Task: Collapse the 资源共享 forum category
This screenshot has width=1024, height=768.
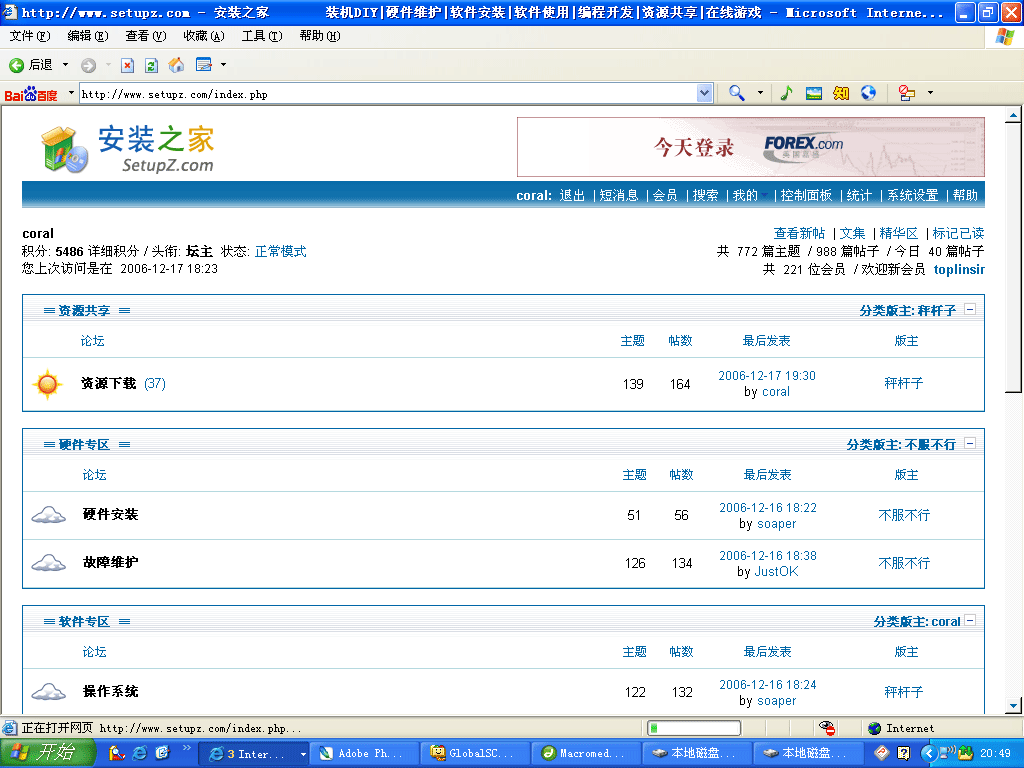Action: click(970, 310)
